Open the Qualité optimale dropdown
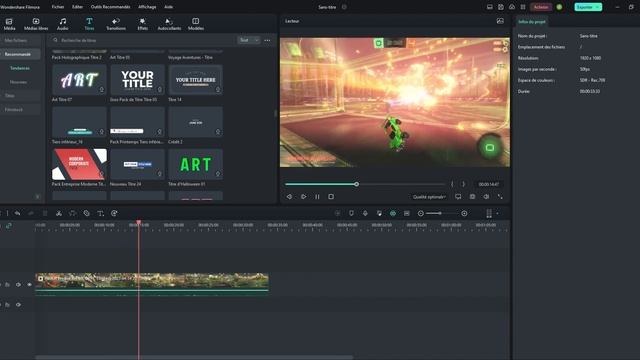 pos(429,197)
